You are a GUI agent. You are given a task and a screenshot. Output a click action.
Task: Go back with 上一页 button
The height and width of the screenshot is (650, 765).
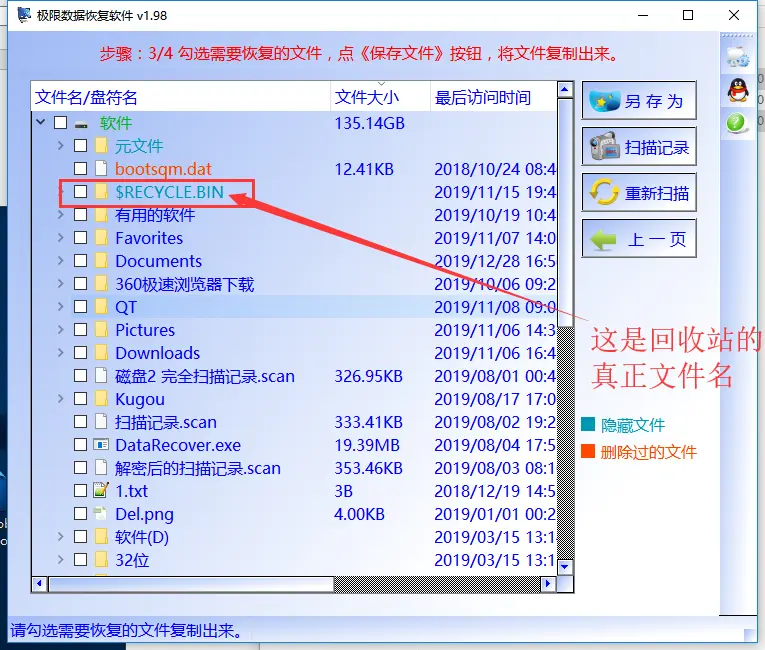click(639, 238)
